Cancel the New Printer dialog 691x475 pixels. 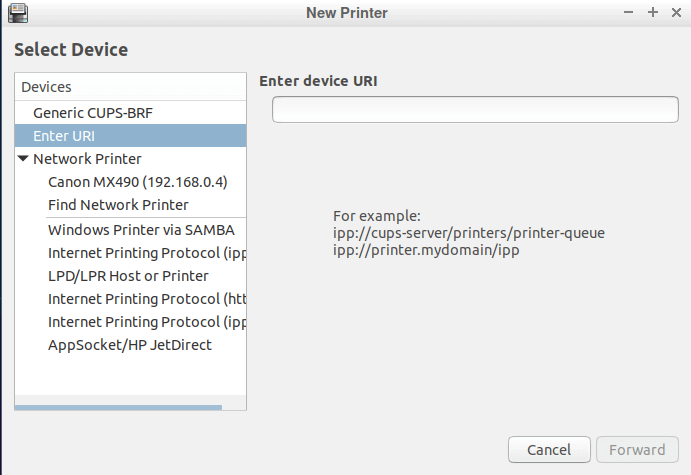(549, 449)
